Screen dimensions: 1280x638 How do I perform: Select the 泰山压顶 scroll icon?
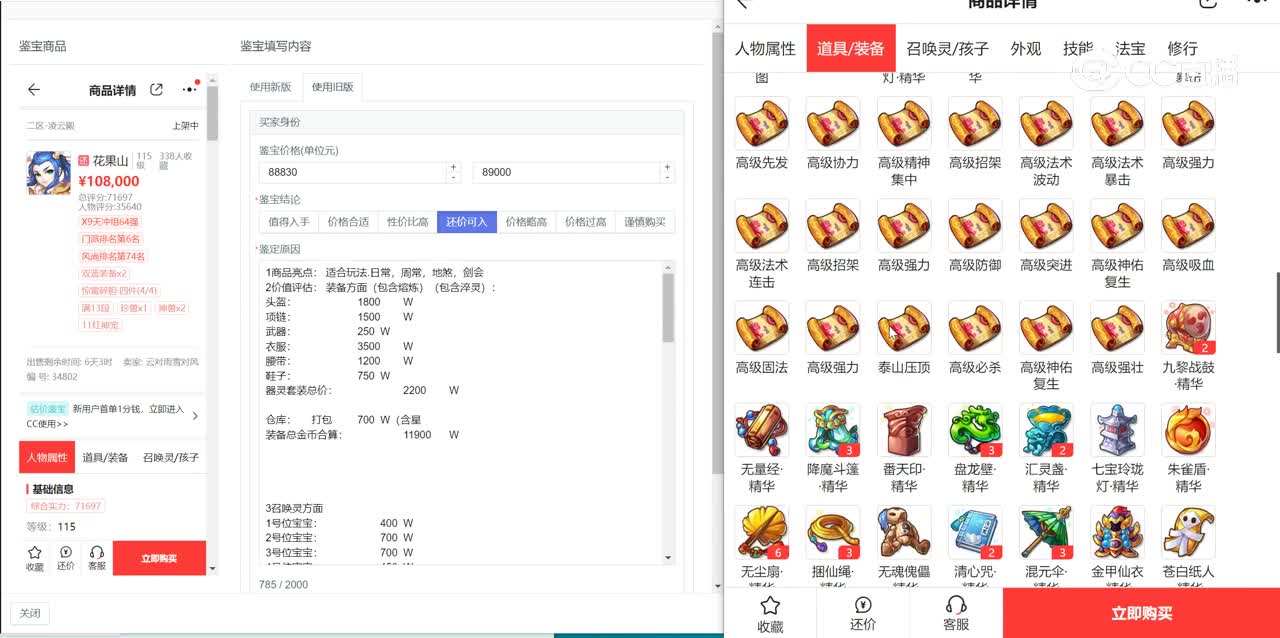click(x=904, y=328)
